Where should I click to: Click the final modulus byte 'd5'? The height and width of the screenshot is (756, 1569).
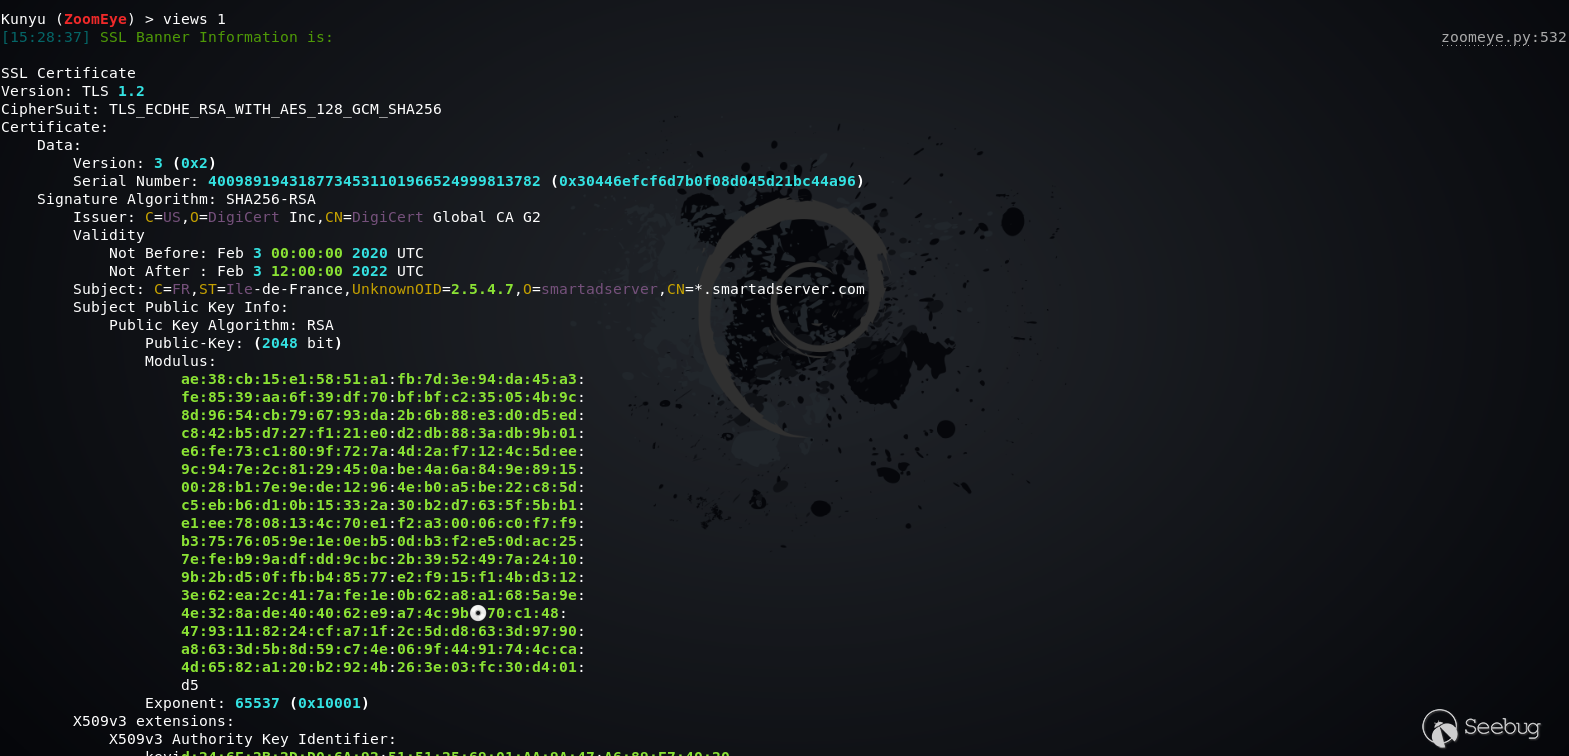tap(190, 685)
